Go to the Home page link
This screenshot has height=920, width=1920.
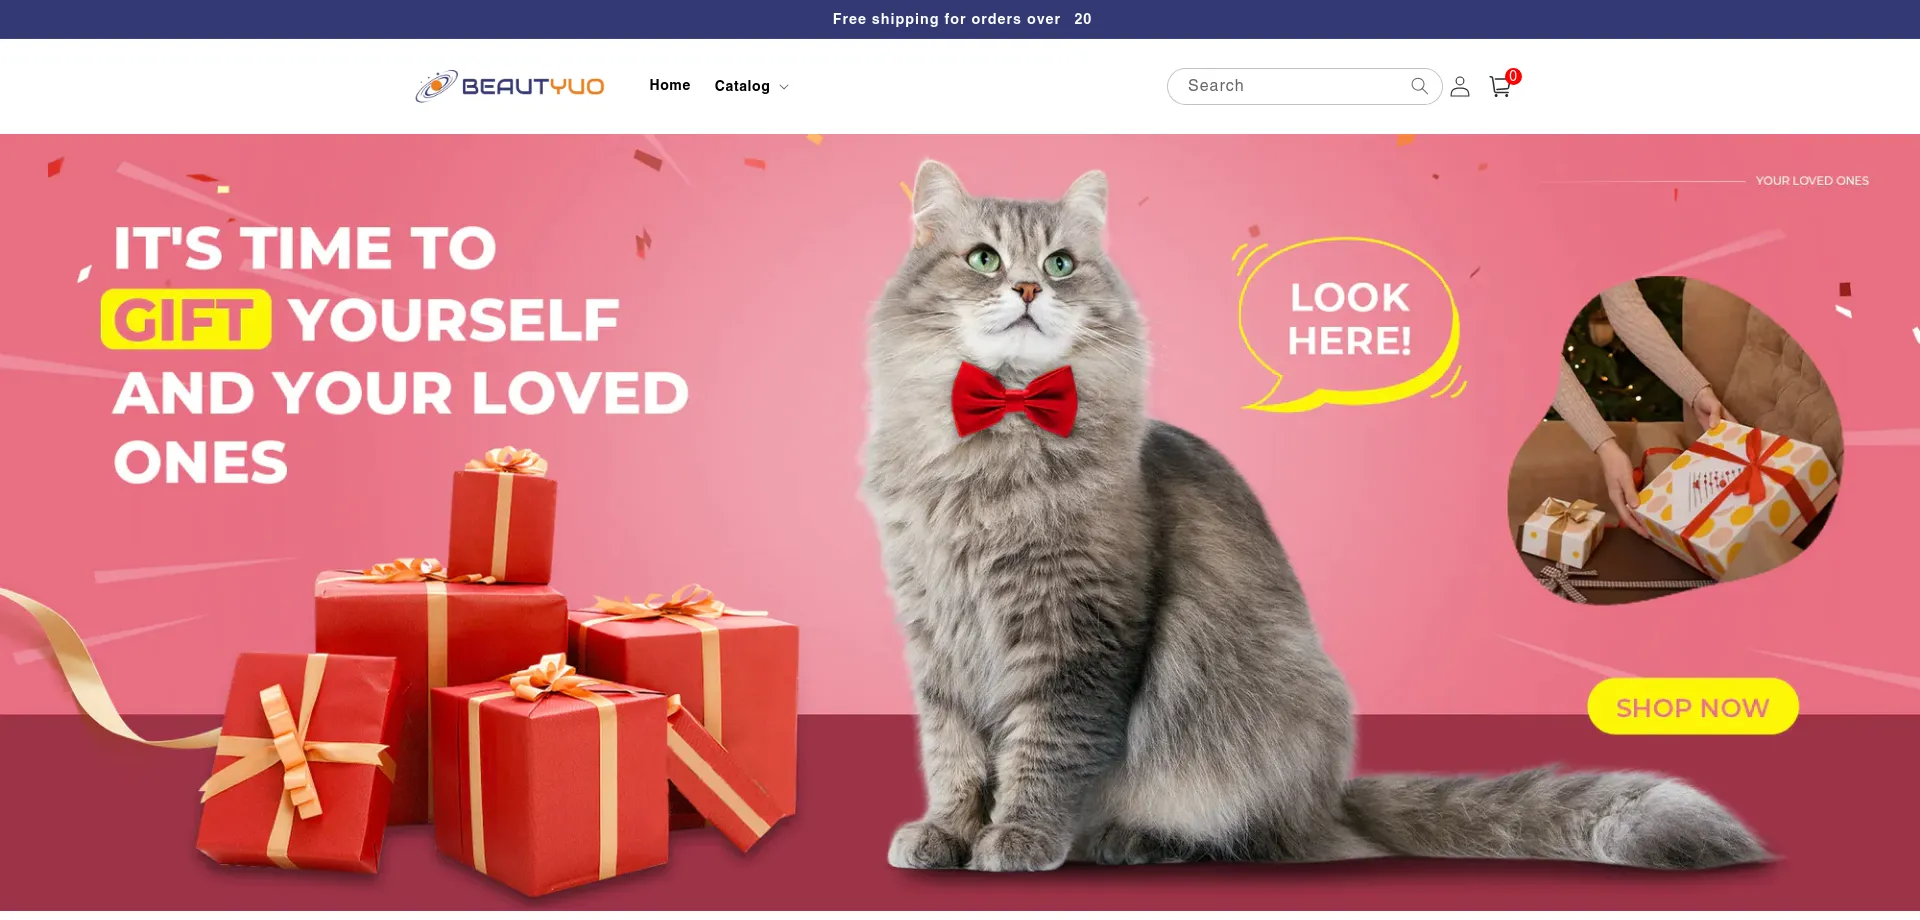coord(669,85)
